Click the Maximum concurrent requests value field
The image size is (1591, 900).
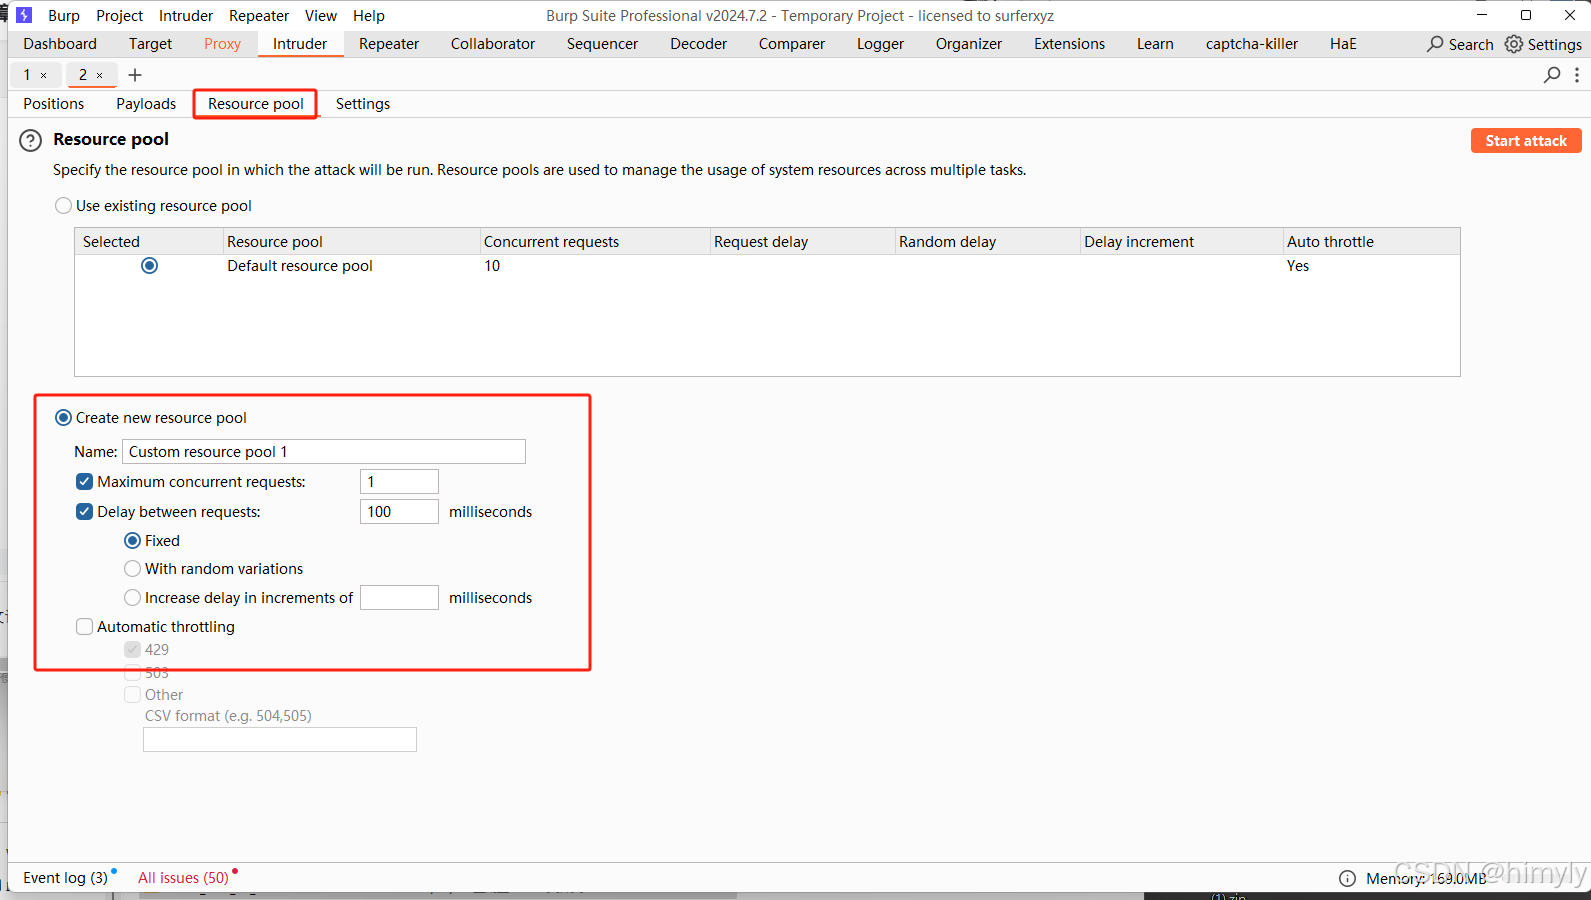tap(399, 481)
